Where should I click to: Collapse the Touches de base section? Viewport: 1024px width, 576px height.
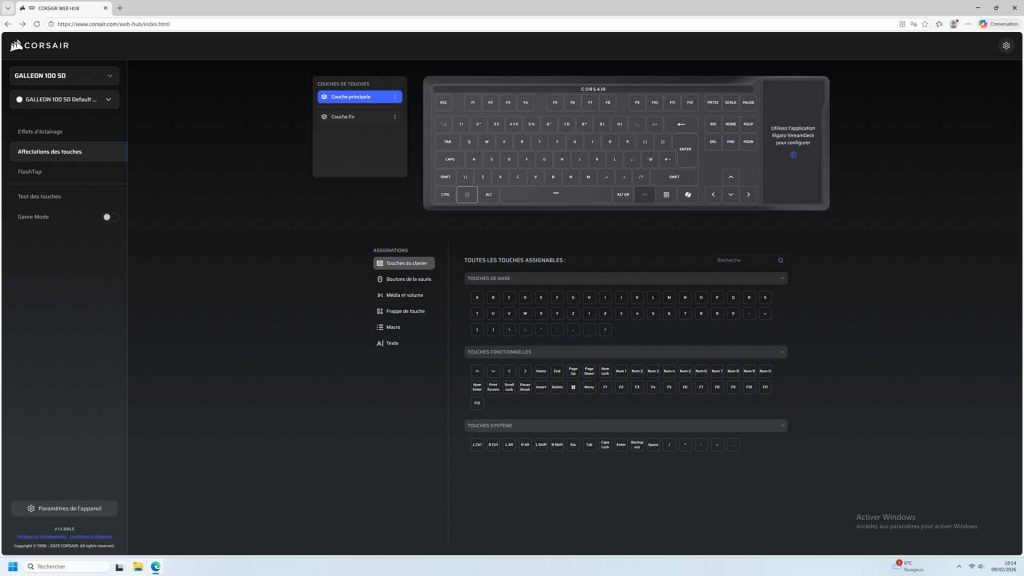point(784,278)
